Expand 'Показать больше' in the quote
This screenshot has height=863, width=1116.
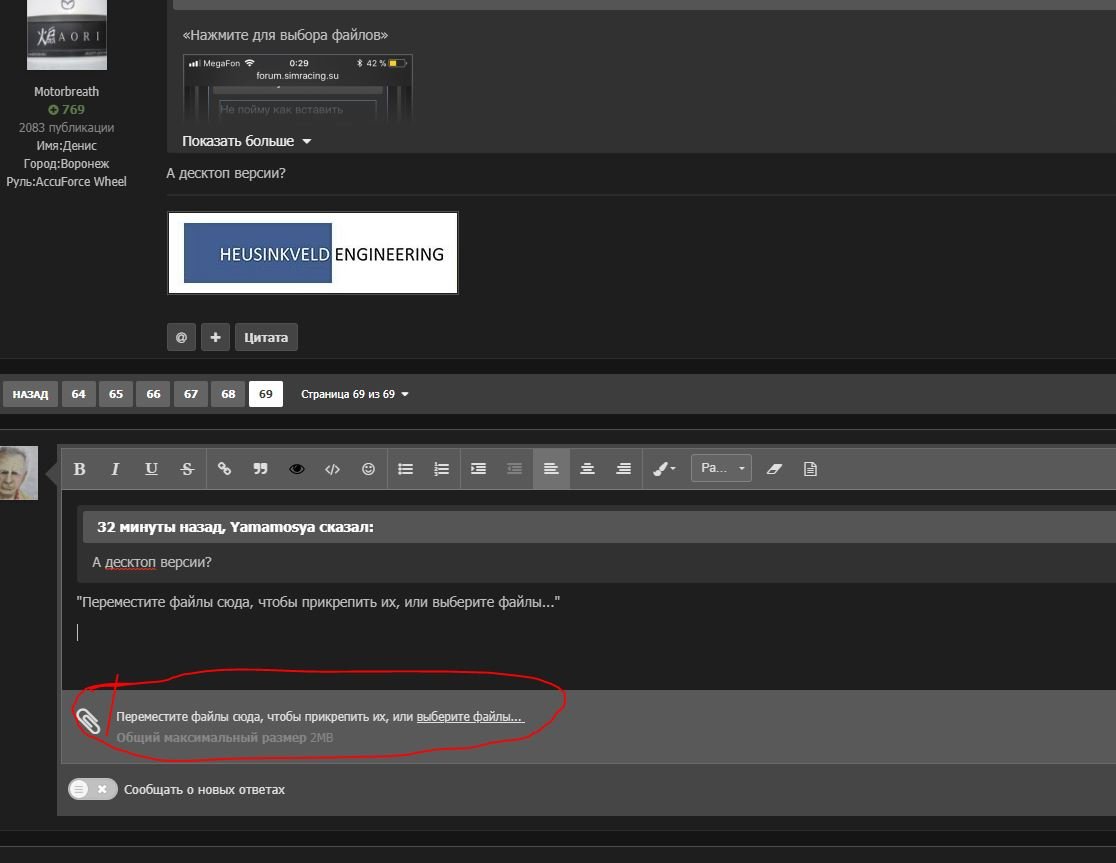[x=246, y=141]
